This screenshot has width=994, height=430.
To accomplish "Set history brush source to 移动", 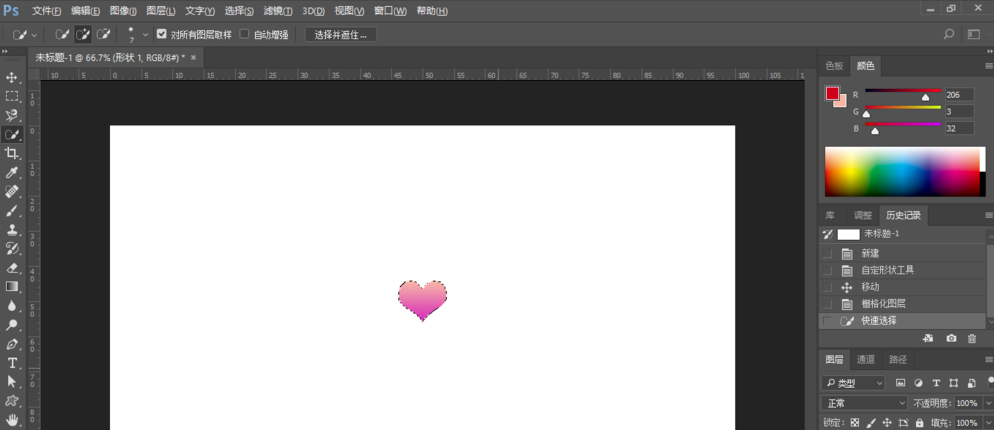I will [827, 287].
